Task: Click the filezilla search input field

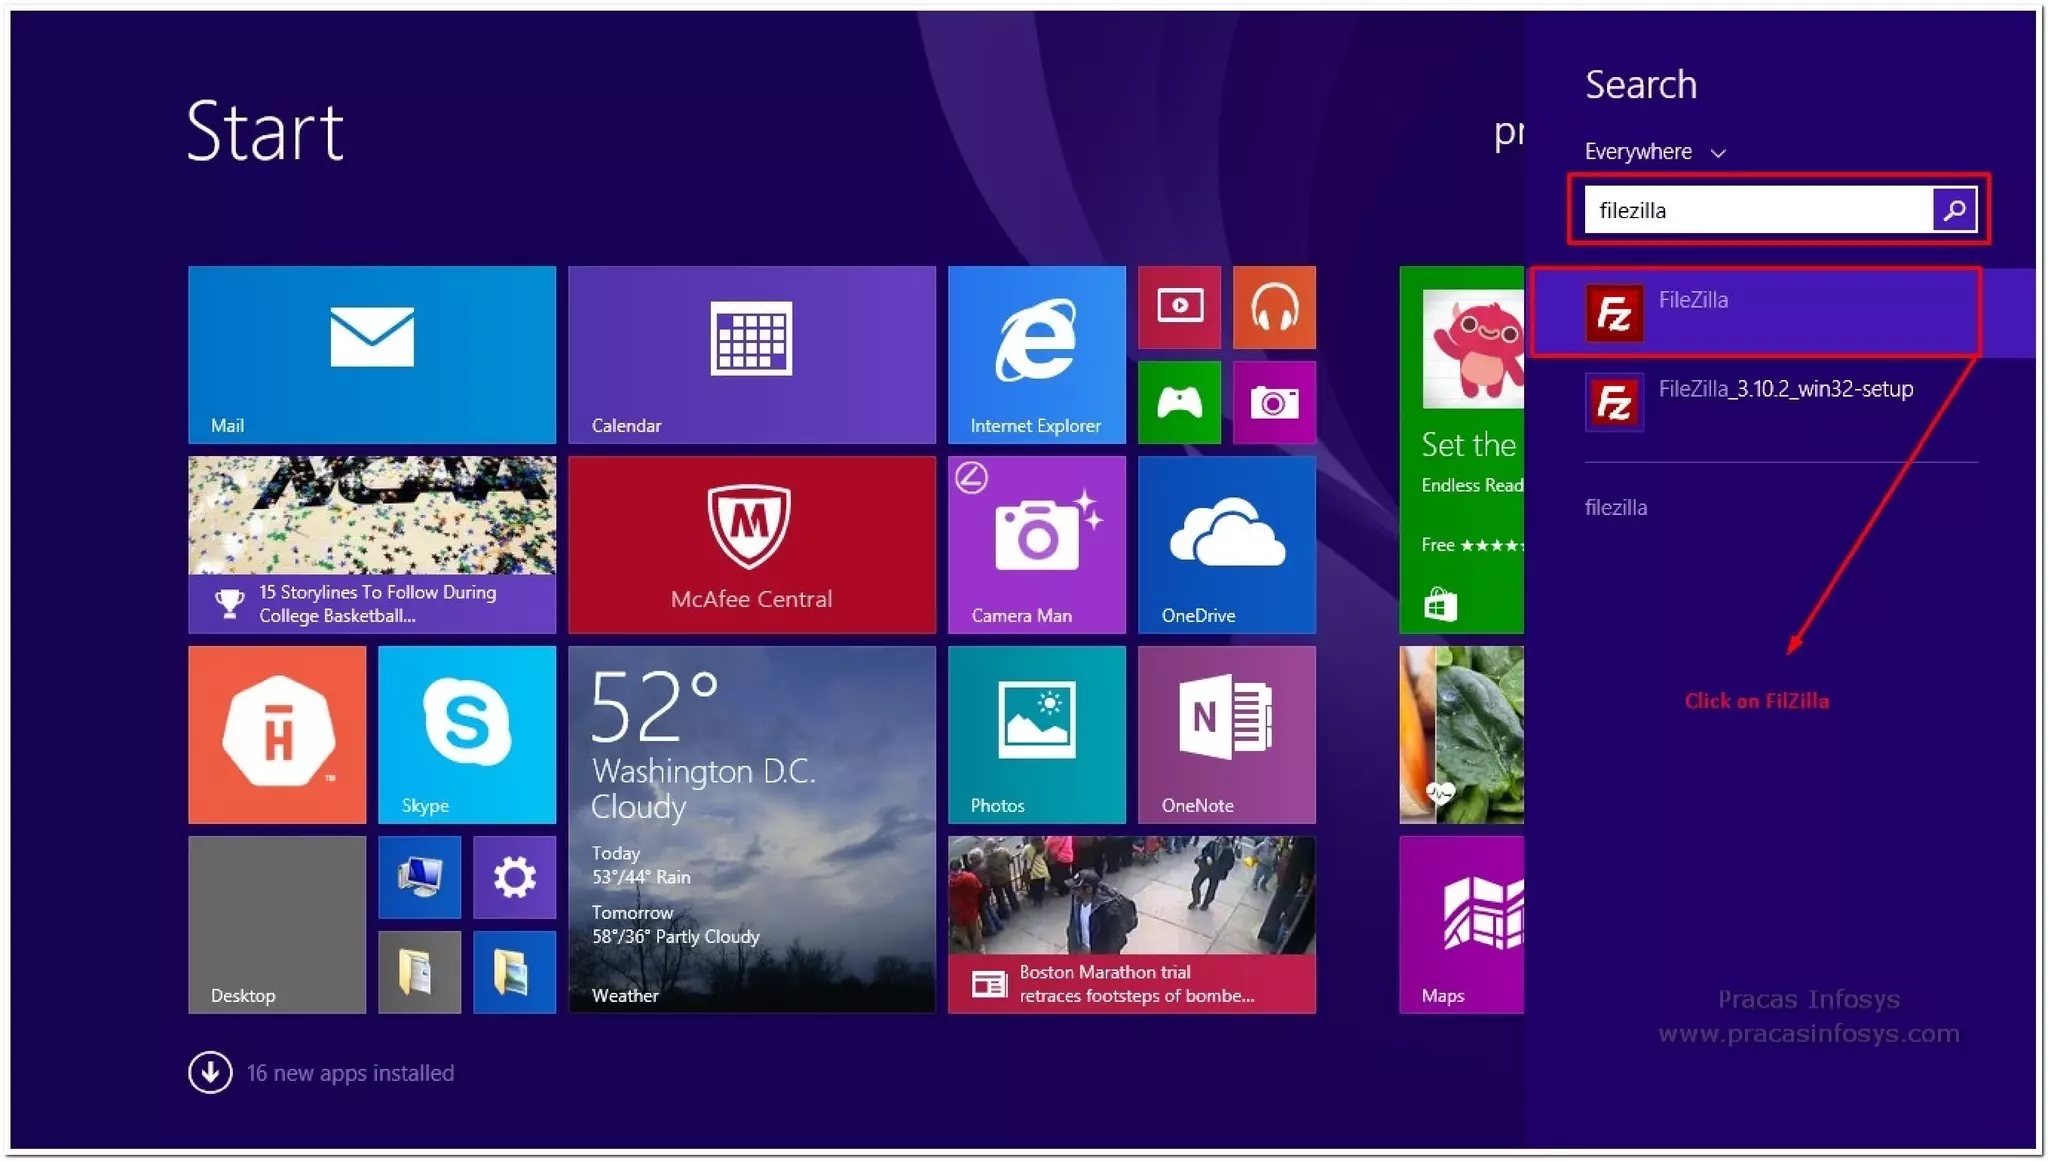Action: 1758,210
